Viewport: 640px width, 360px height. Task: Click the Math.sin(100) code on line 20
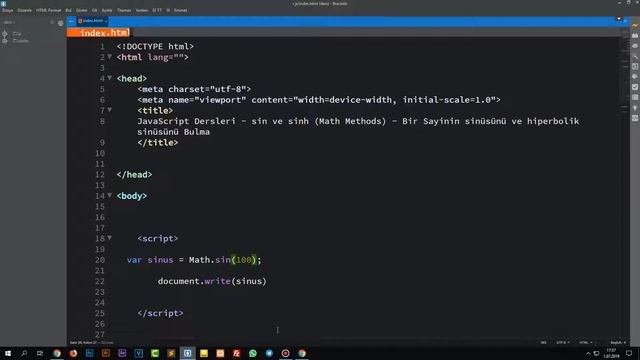click(225, 260)
